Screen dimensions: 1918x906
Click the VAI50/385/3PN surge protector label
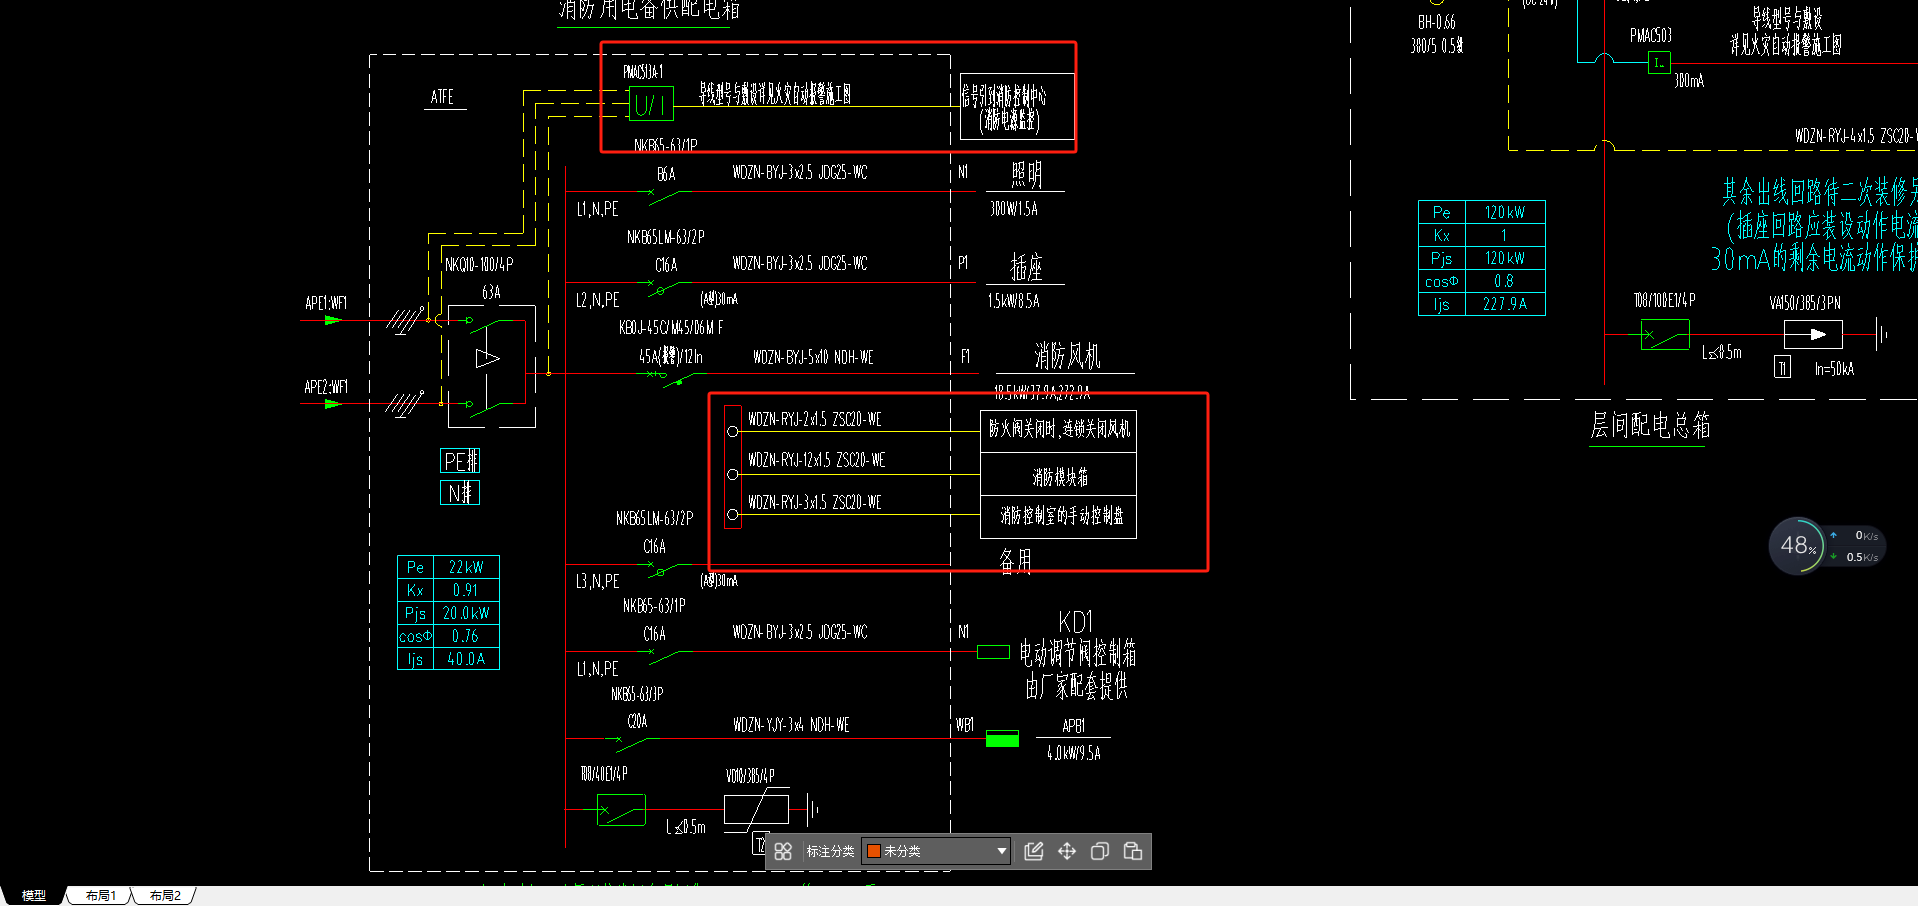1805,302
